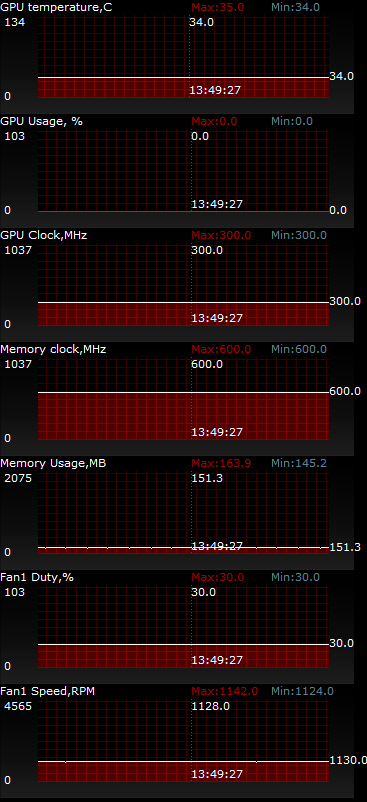Click the Memory Usage,MB graph label

click(x=53, y=463)
